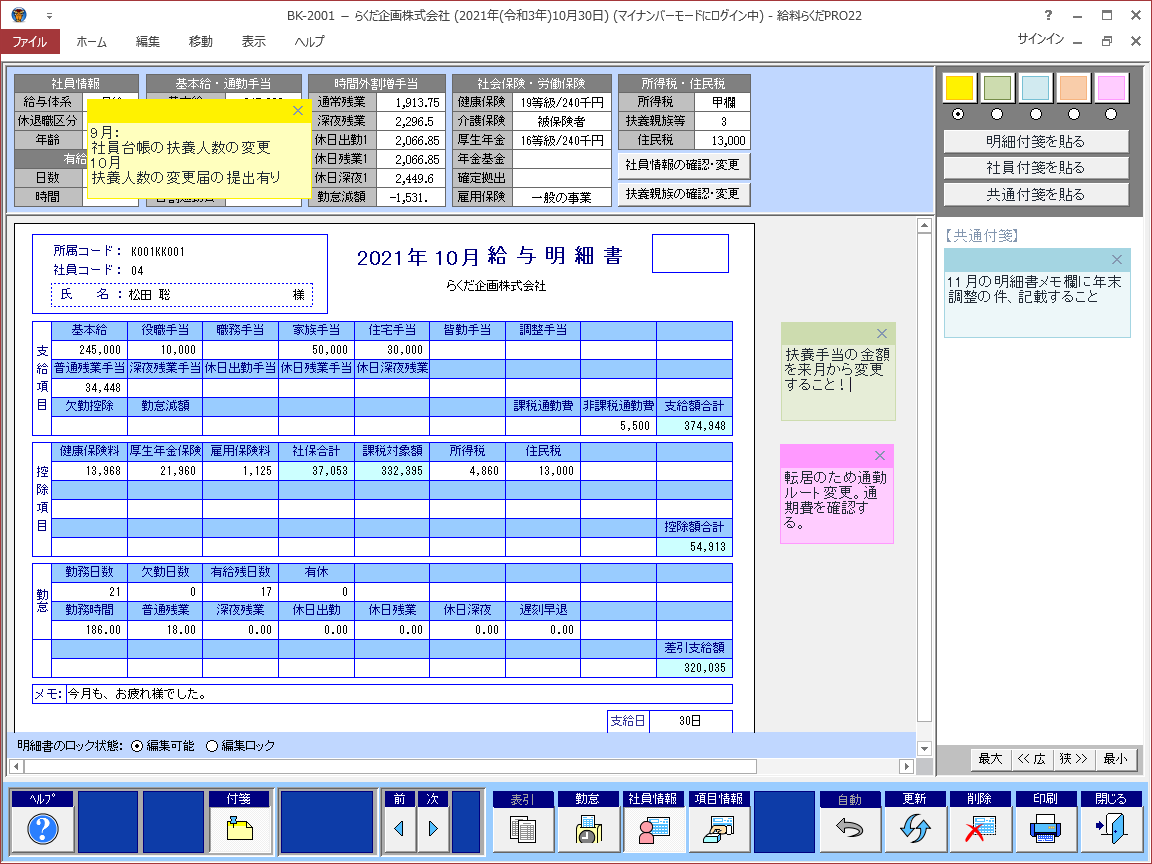Open the help question mark in title bar
The height and width of the screenshot is (864, 1152).
pos(1048,15)
